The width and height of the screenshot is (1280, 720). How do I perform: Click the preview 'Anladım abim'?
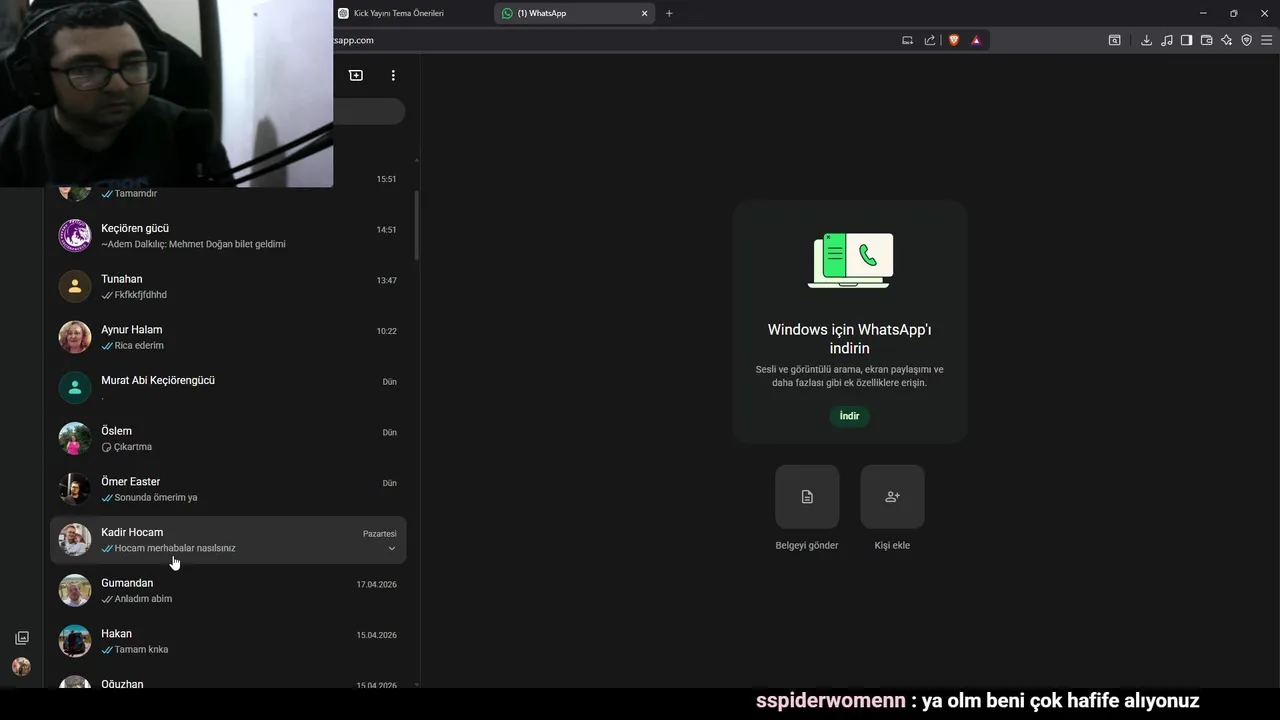click(x=143, y=599)
